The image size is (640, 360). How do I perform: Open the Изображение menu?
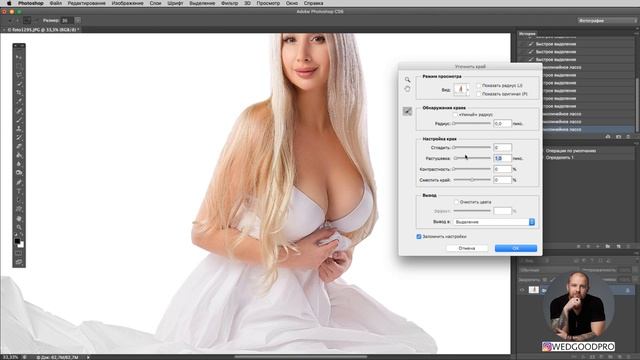pos(127,3)
